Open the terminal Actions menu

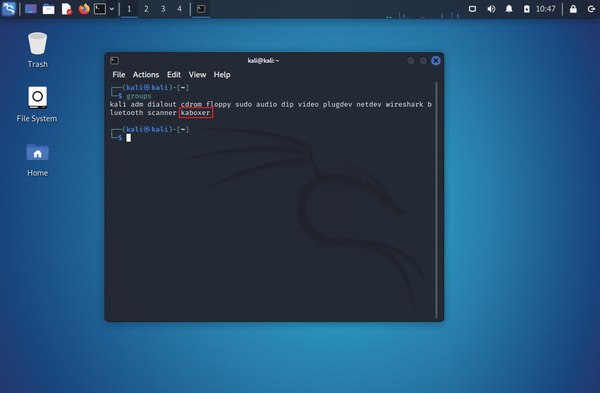click(146, 75)
